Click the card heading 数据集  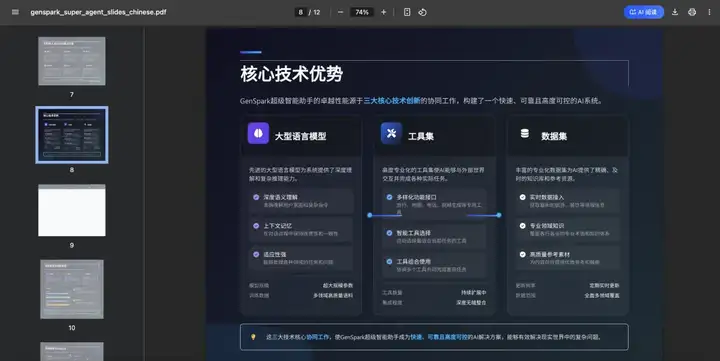pos(554,136)
